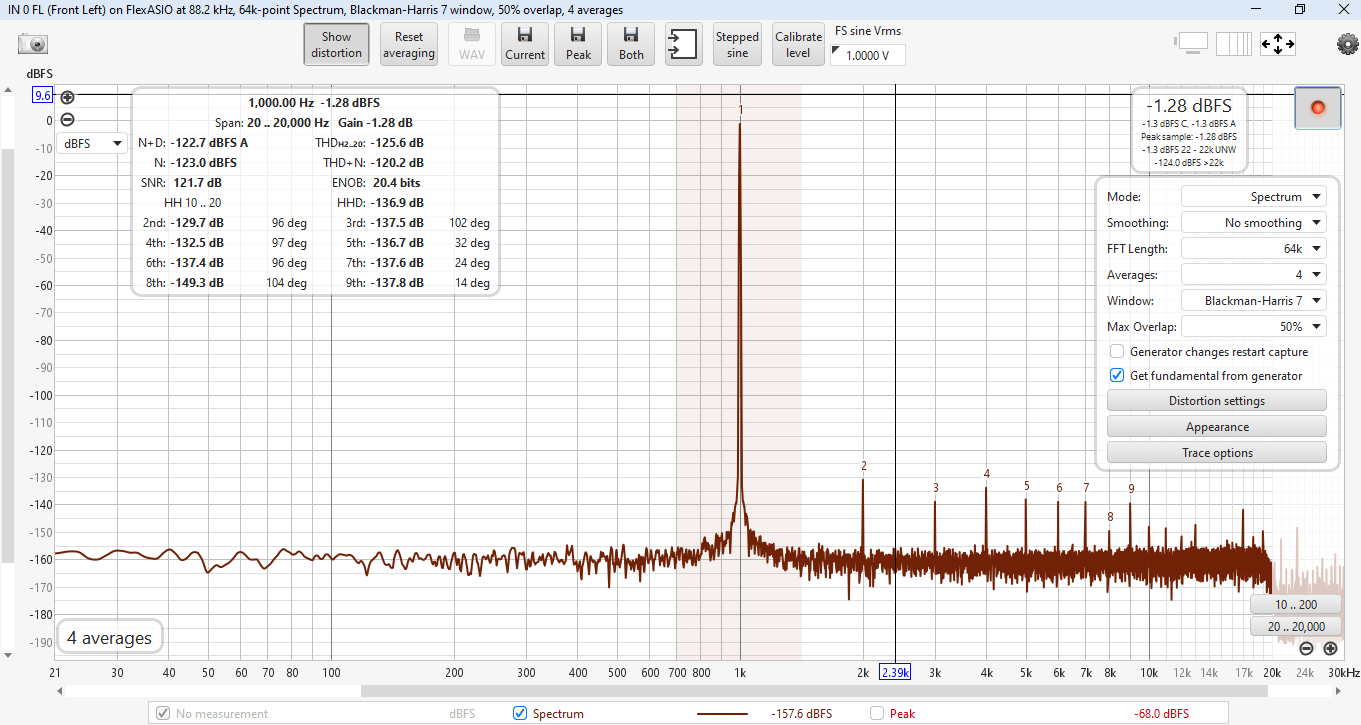Click Calibrate level button

[798, 44]
